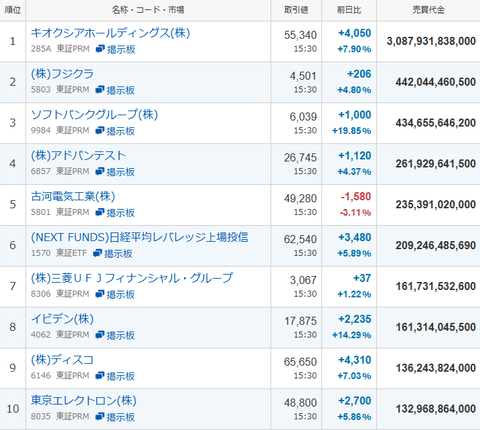Open the 掲示板 icon for 日経平均レバレッジ上場投信
The width and height of the screenshot is (480, 430).
113,254
